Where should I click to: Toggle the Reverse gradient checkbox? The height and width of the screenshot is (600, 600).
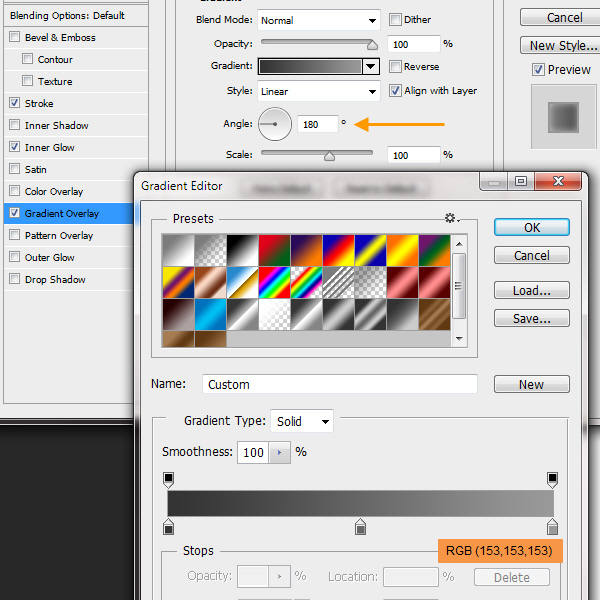(x=395, y=67)
